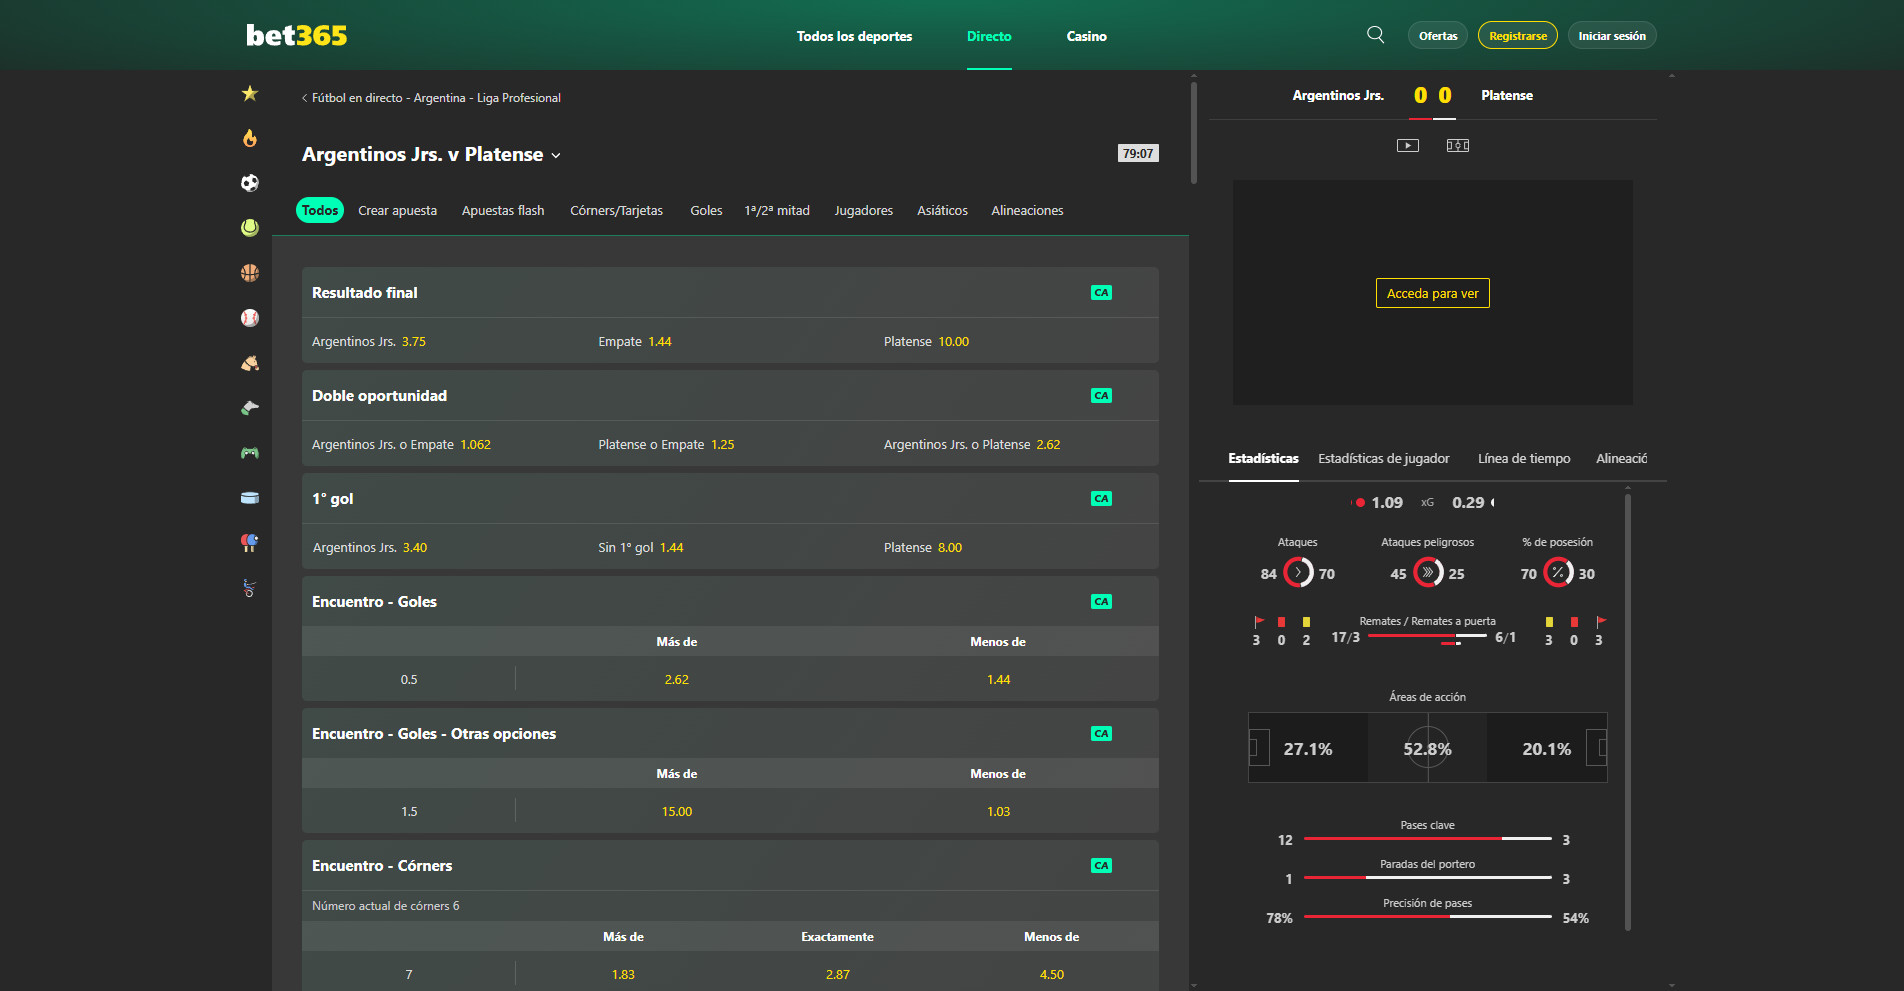
Task: Collapse Encuentro - Goles - Otras opciones market
Action: click(x=730, y=734)
